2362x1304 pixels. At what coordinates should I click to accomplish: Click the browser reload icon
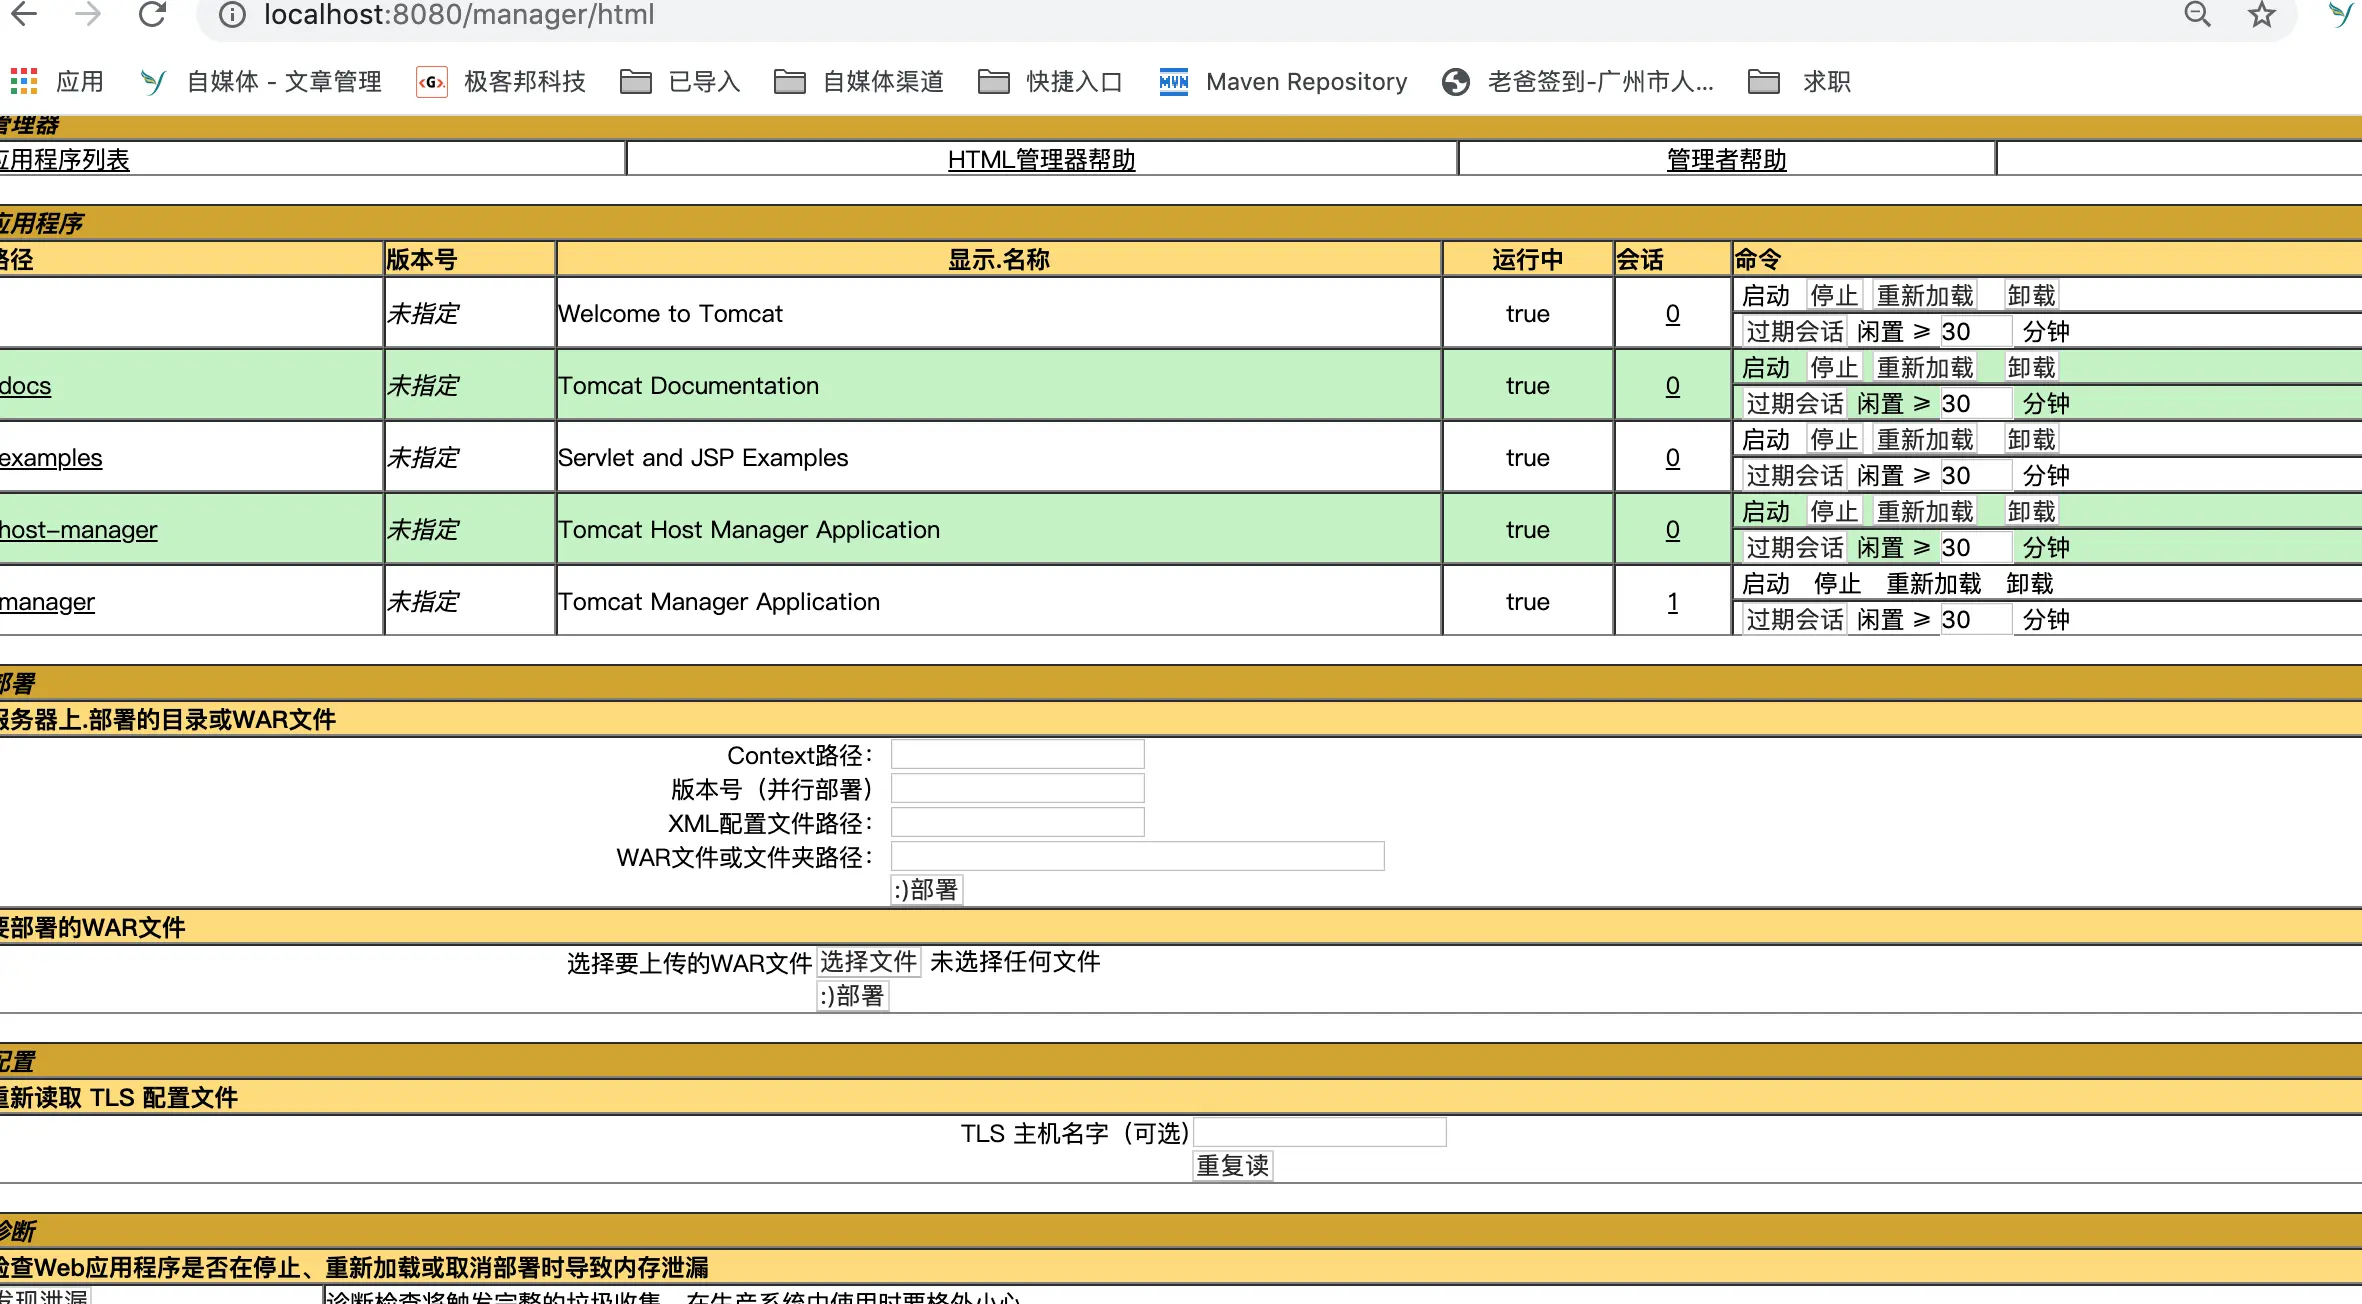pyautogui.click(x=152, y=14)
